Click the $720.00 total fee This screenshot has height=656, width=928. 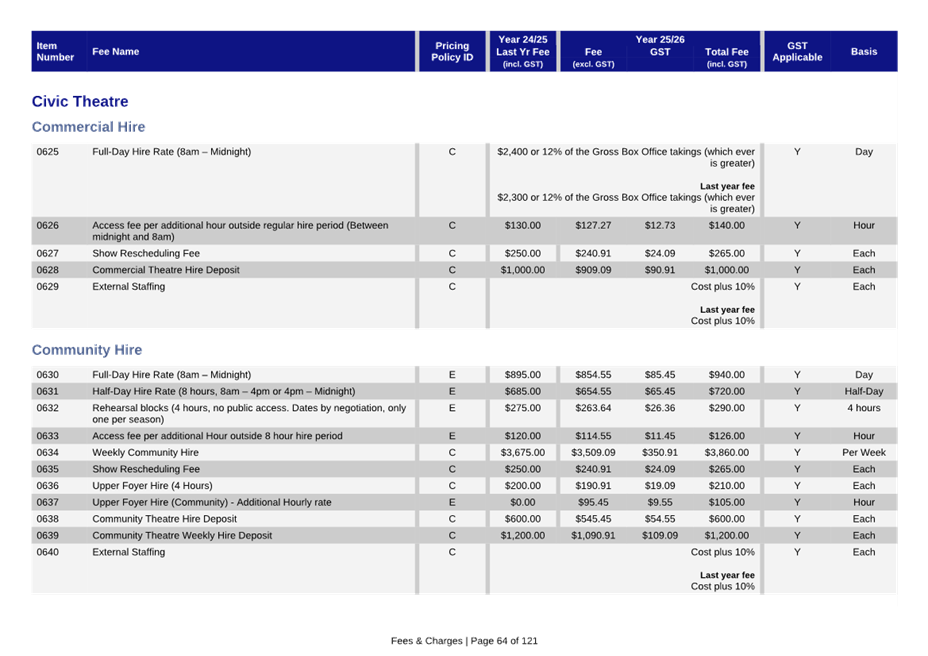pos(727,391)
